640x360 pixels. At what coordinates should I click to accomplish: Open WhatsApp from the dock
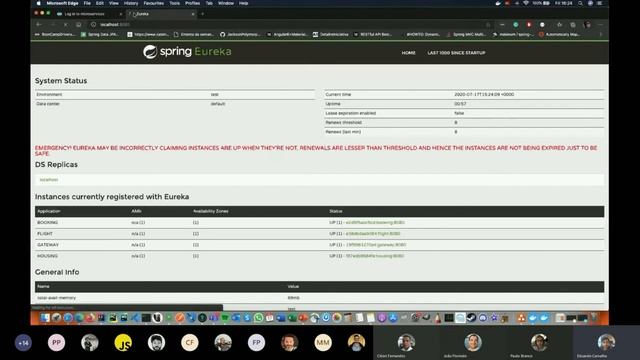tap(258, 318)
